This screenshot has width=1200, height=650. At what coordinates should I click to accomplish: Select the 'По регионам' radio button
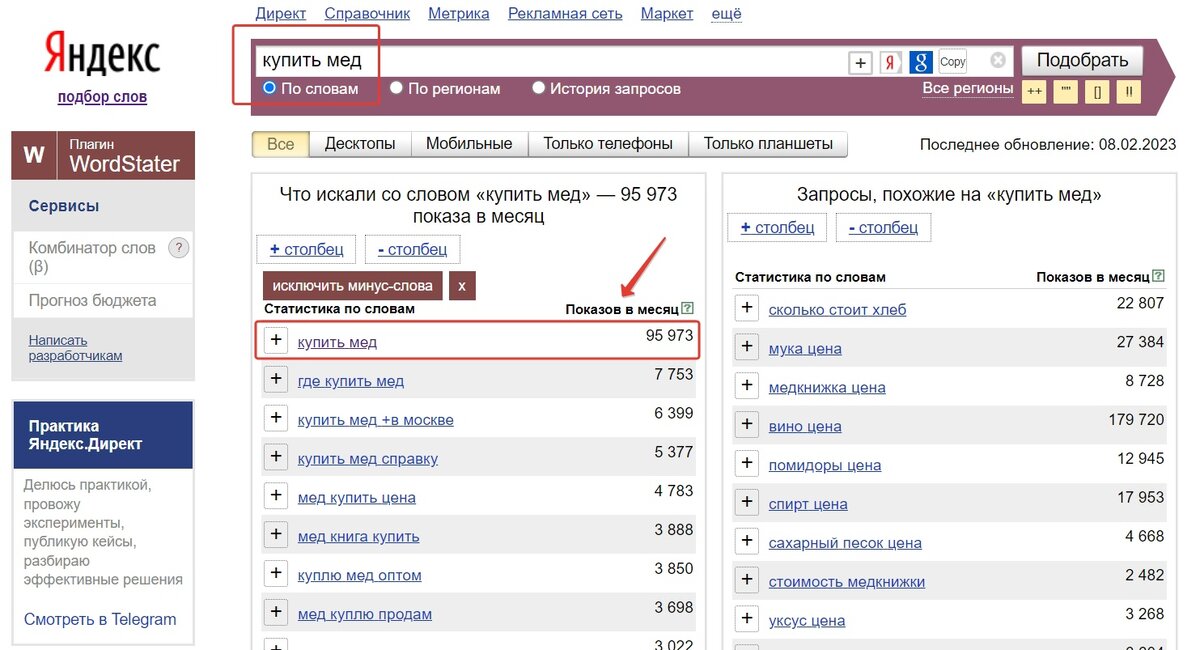pyautogui.click(x=396, y=88)
